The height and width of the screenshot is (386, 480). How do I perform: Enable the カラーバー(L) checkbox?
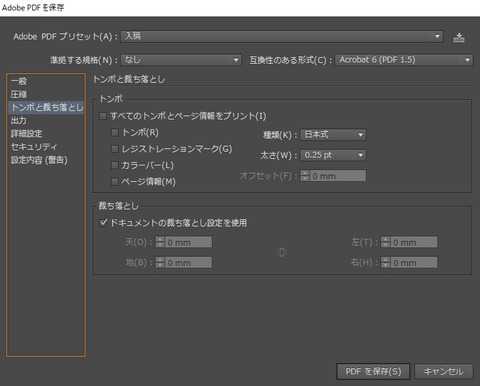115,165
